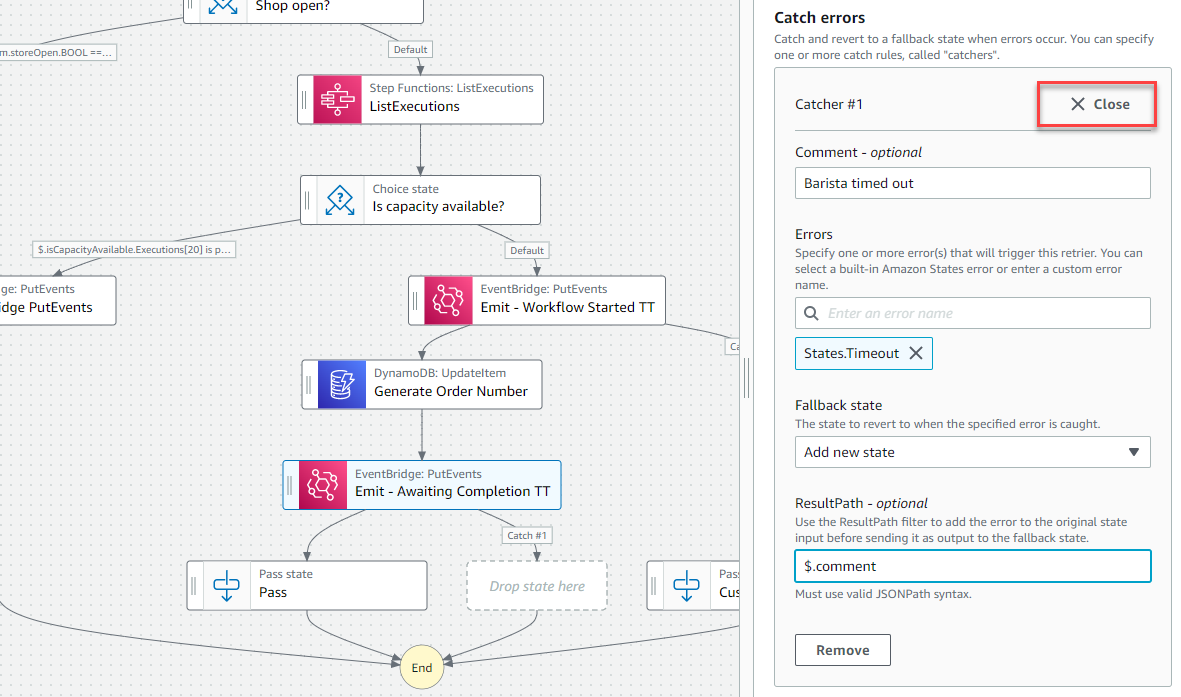Click the panel resize handle beside the canvas
The image size is (1181, 697).
click(746, 378)
